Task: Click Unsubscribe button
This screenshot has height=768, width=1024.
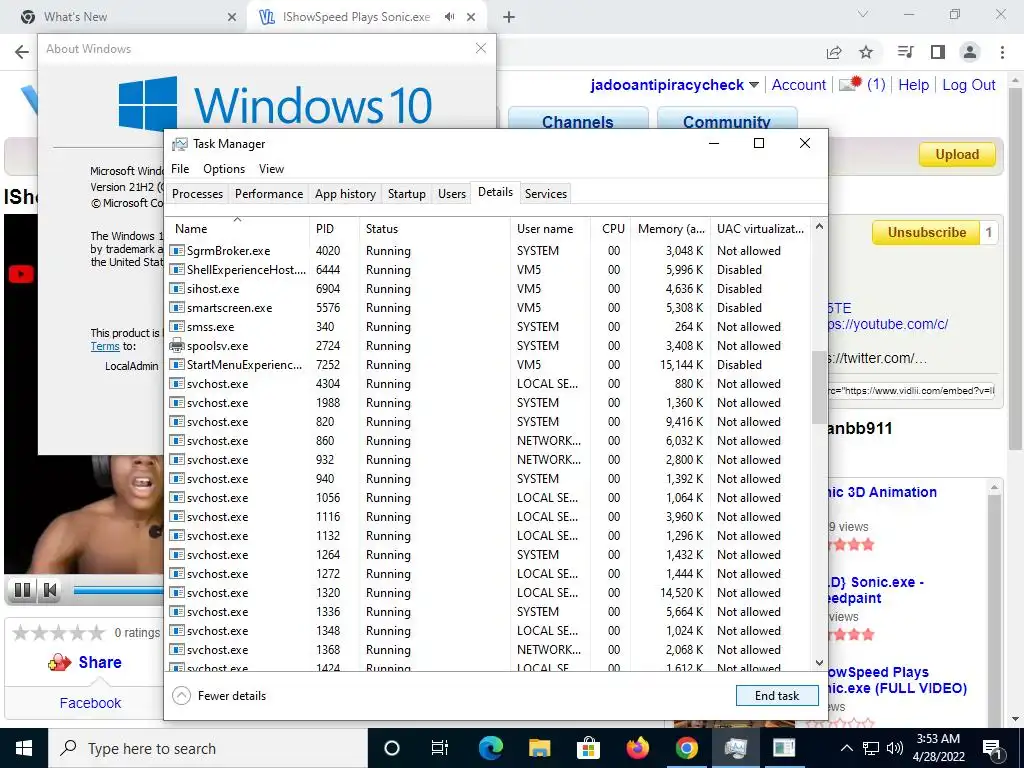Action: click(926, 232)
